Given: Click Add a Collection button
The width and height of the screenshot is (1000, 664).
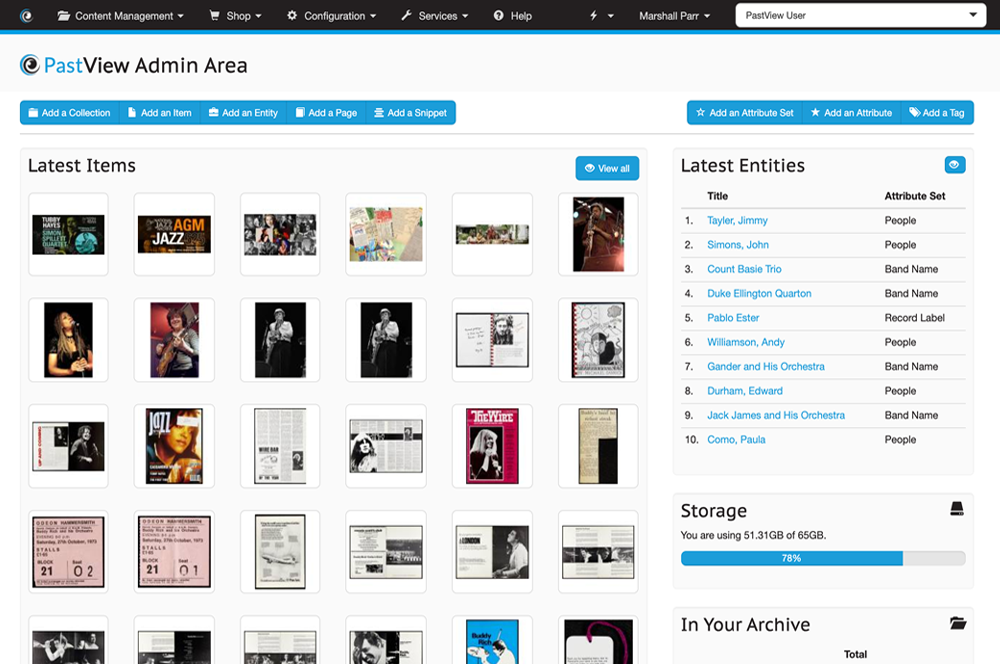Looking at the screenshot, I should pos(70,113).
